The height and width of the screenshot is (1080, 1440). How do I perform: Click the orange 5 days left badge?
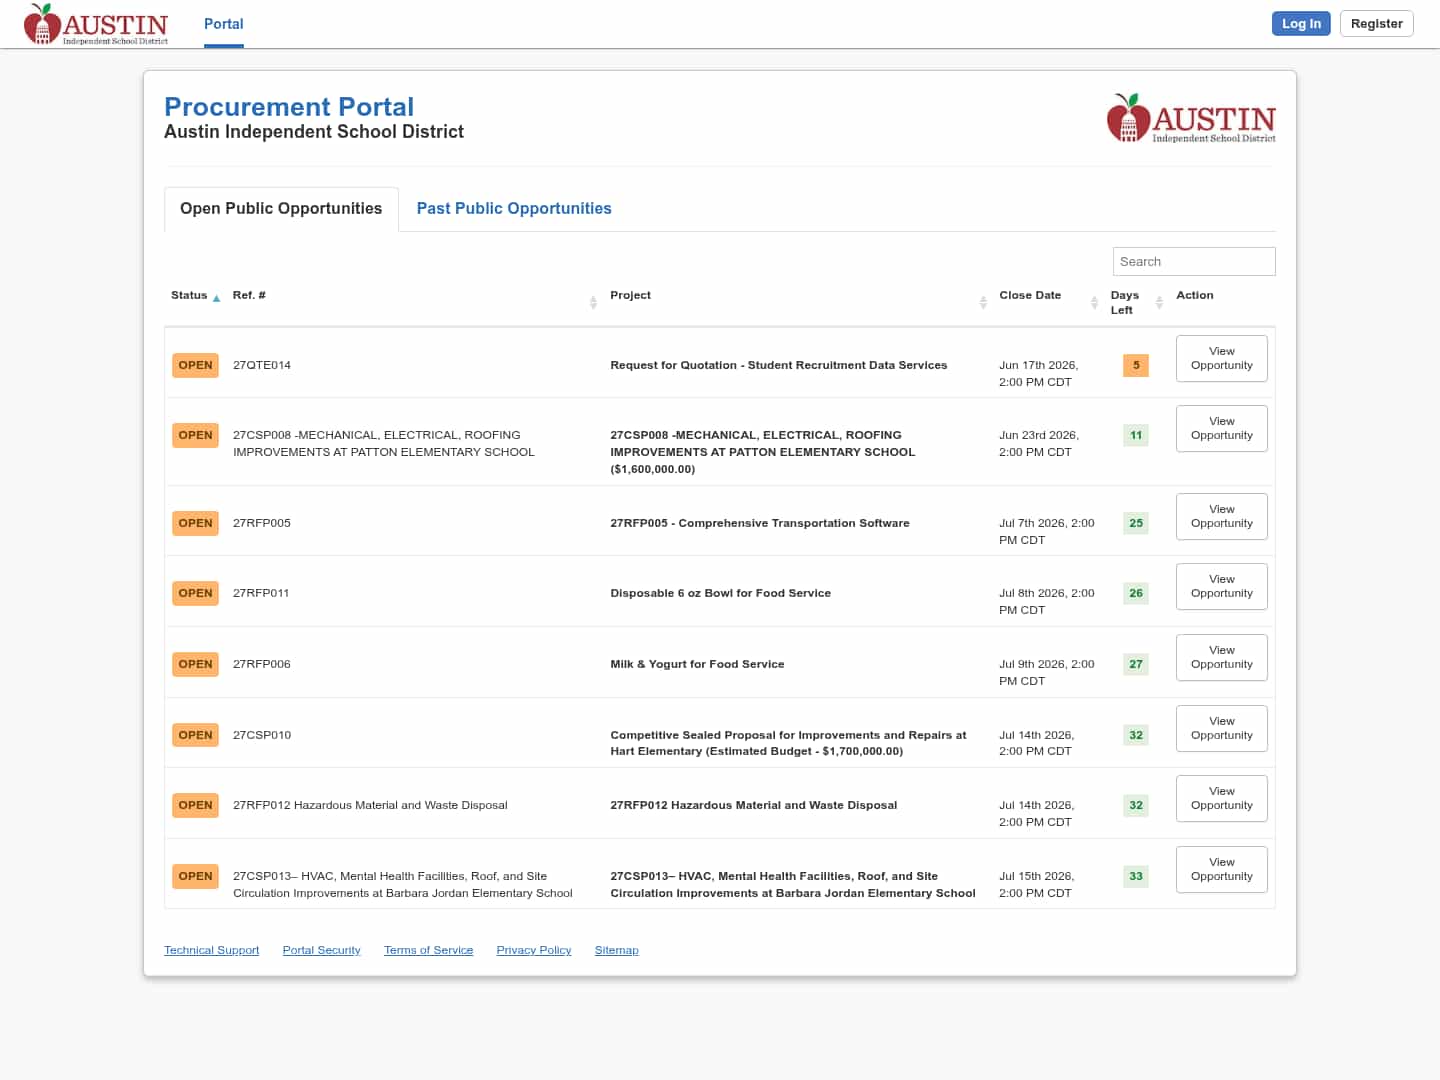tap(1136, 365)
